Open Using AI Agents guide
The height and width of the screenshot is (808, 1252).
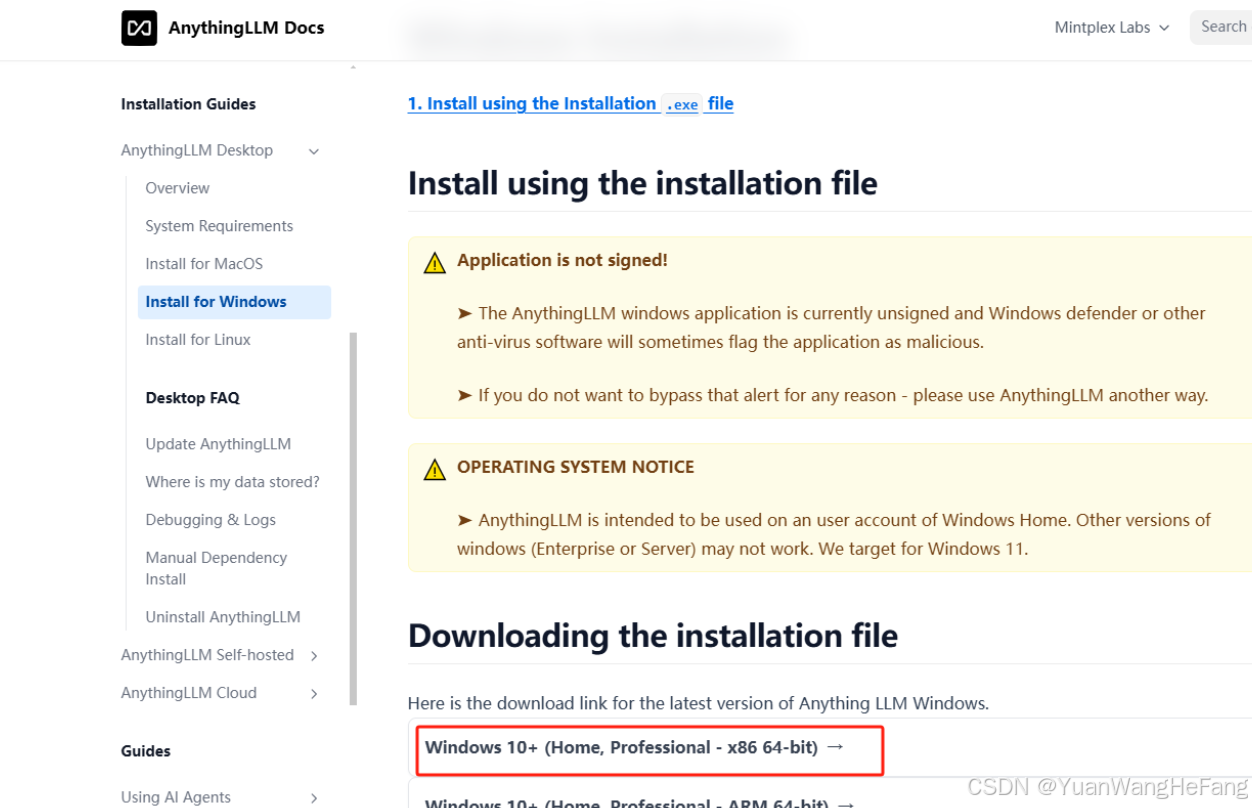pyautogui.click(x=176, y=797)
